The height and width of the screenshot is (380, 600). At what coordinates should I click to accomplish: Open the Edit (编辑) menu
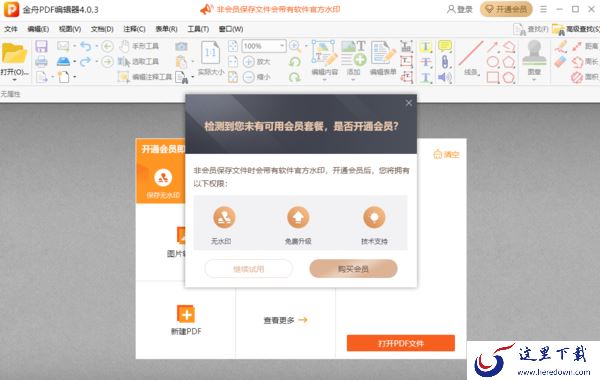click(38, 29)
